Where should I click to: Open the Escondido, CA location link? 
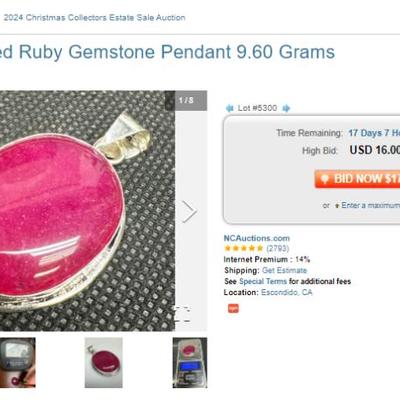[287, 292]
